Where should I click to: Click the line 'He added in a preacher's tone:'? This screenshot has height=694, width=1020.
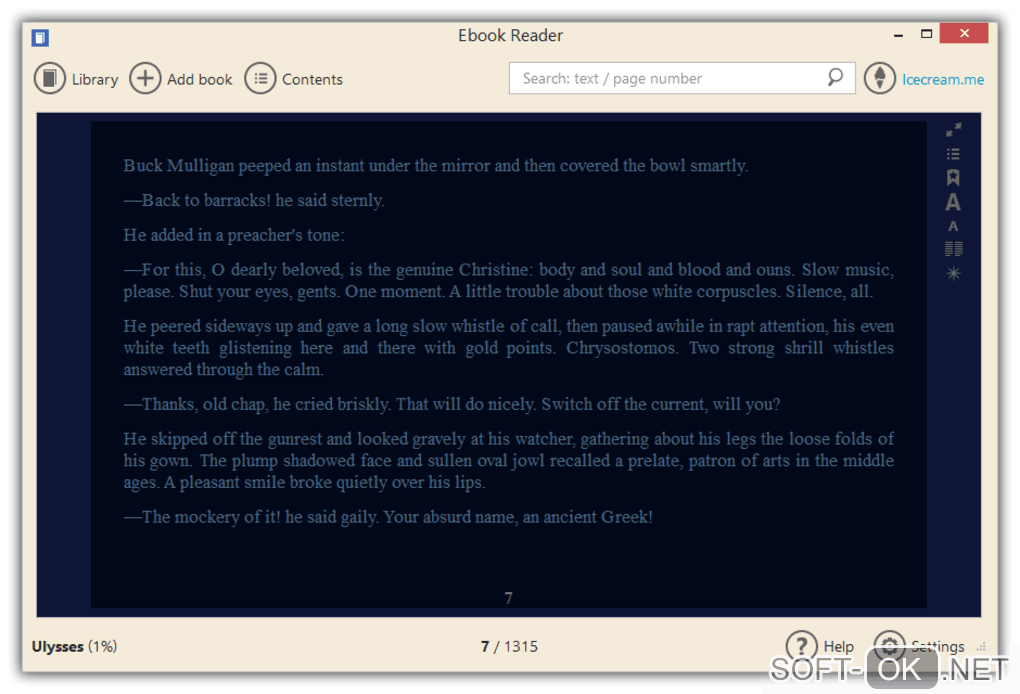tap(234, 235)
